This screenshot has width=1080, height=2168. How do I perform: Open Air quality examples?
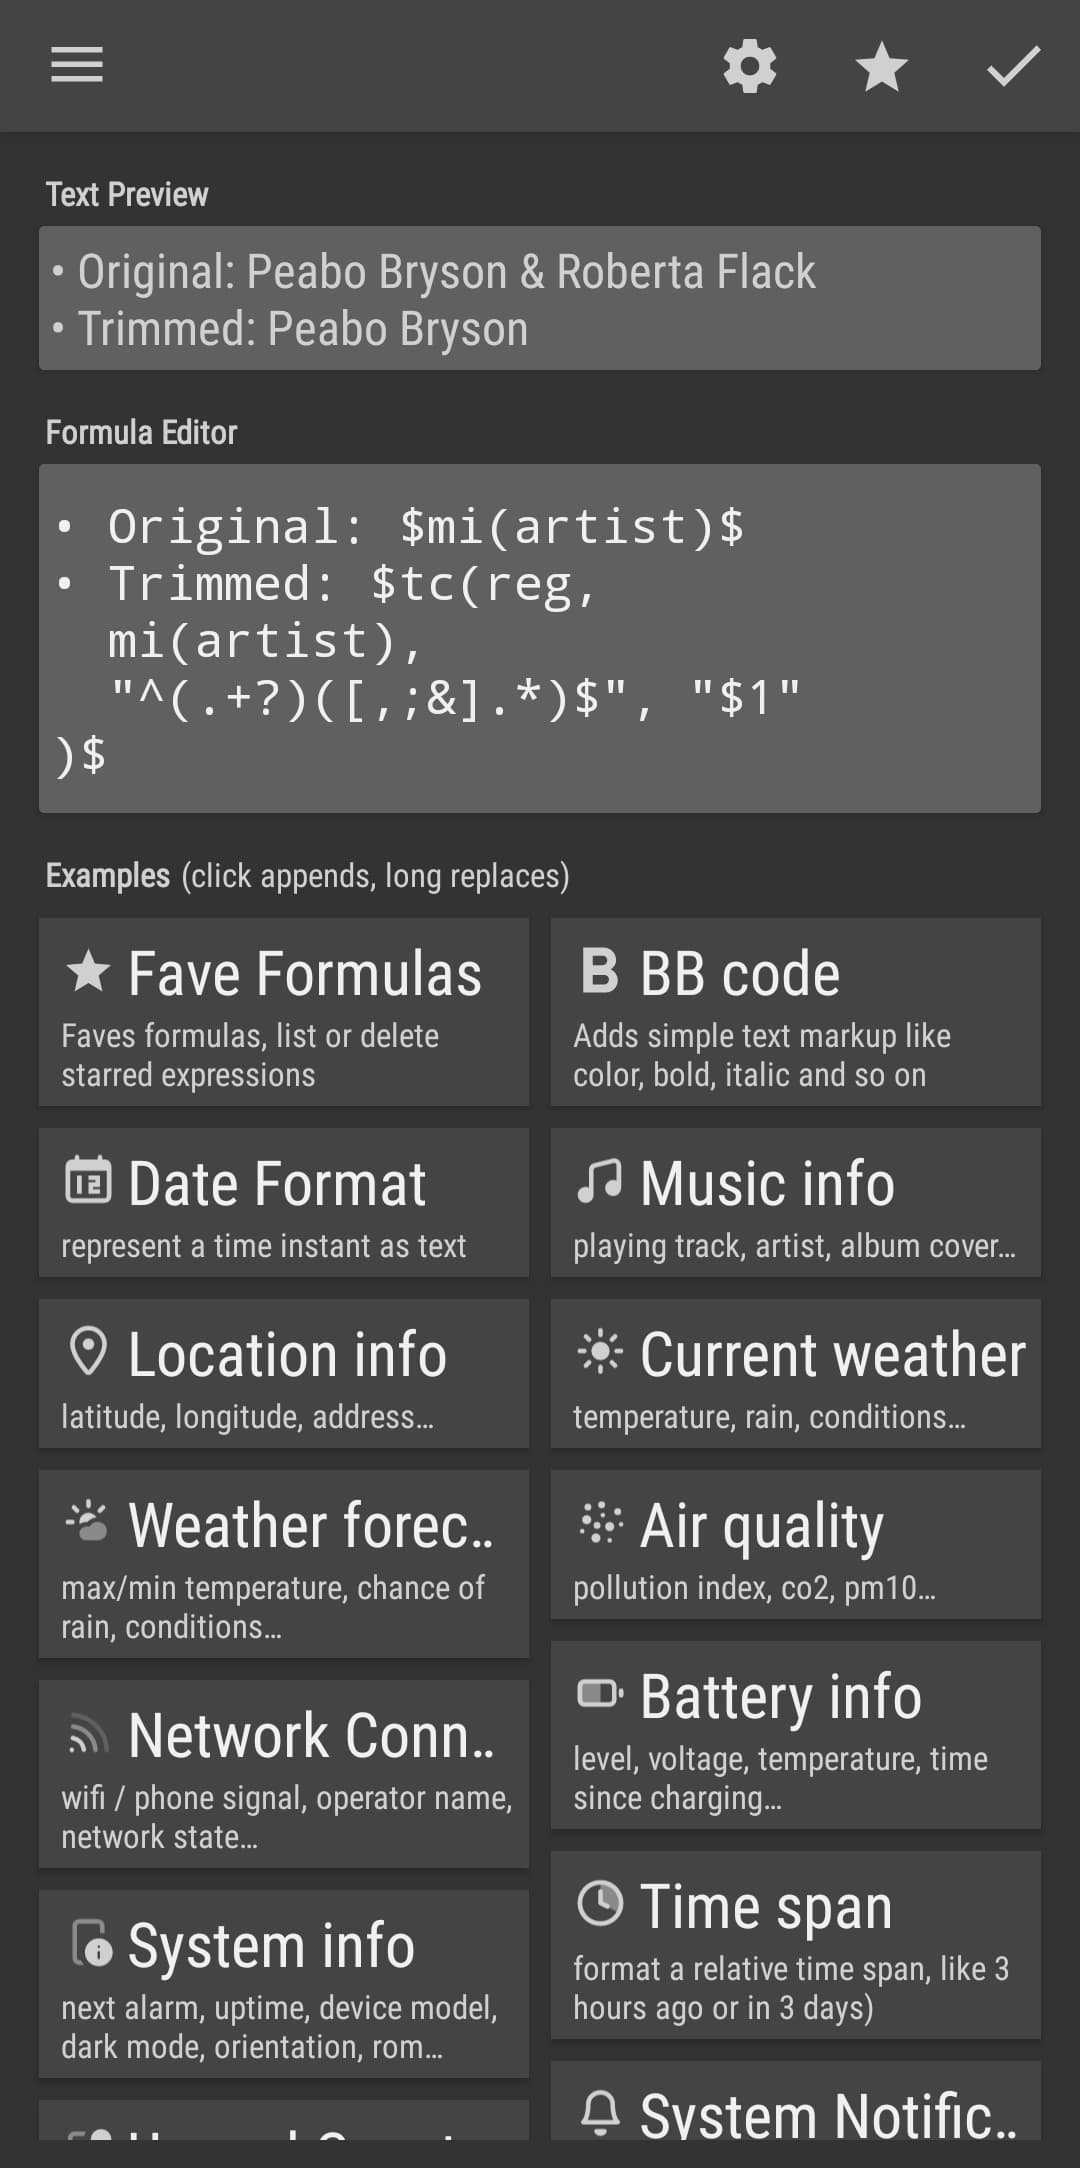tap(796, 1545)
